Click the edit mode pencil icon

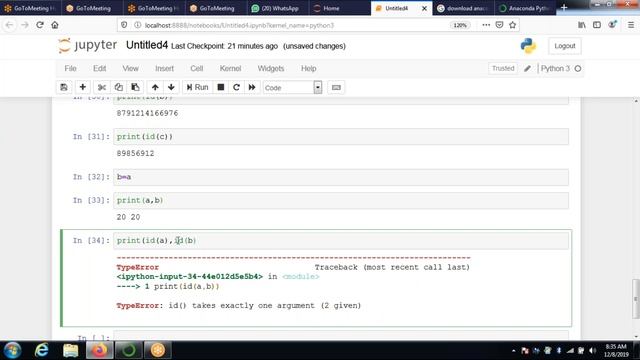click(x=527, y=69)
